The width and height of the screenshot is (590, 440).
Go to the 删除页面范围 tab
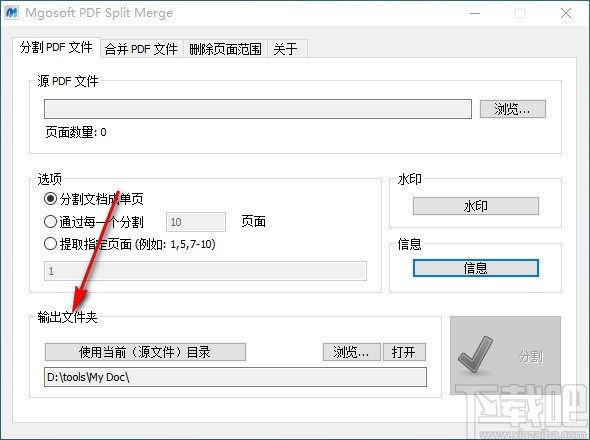pyautogui.click(x=225, y=49)
